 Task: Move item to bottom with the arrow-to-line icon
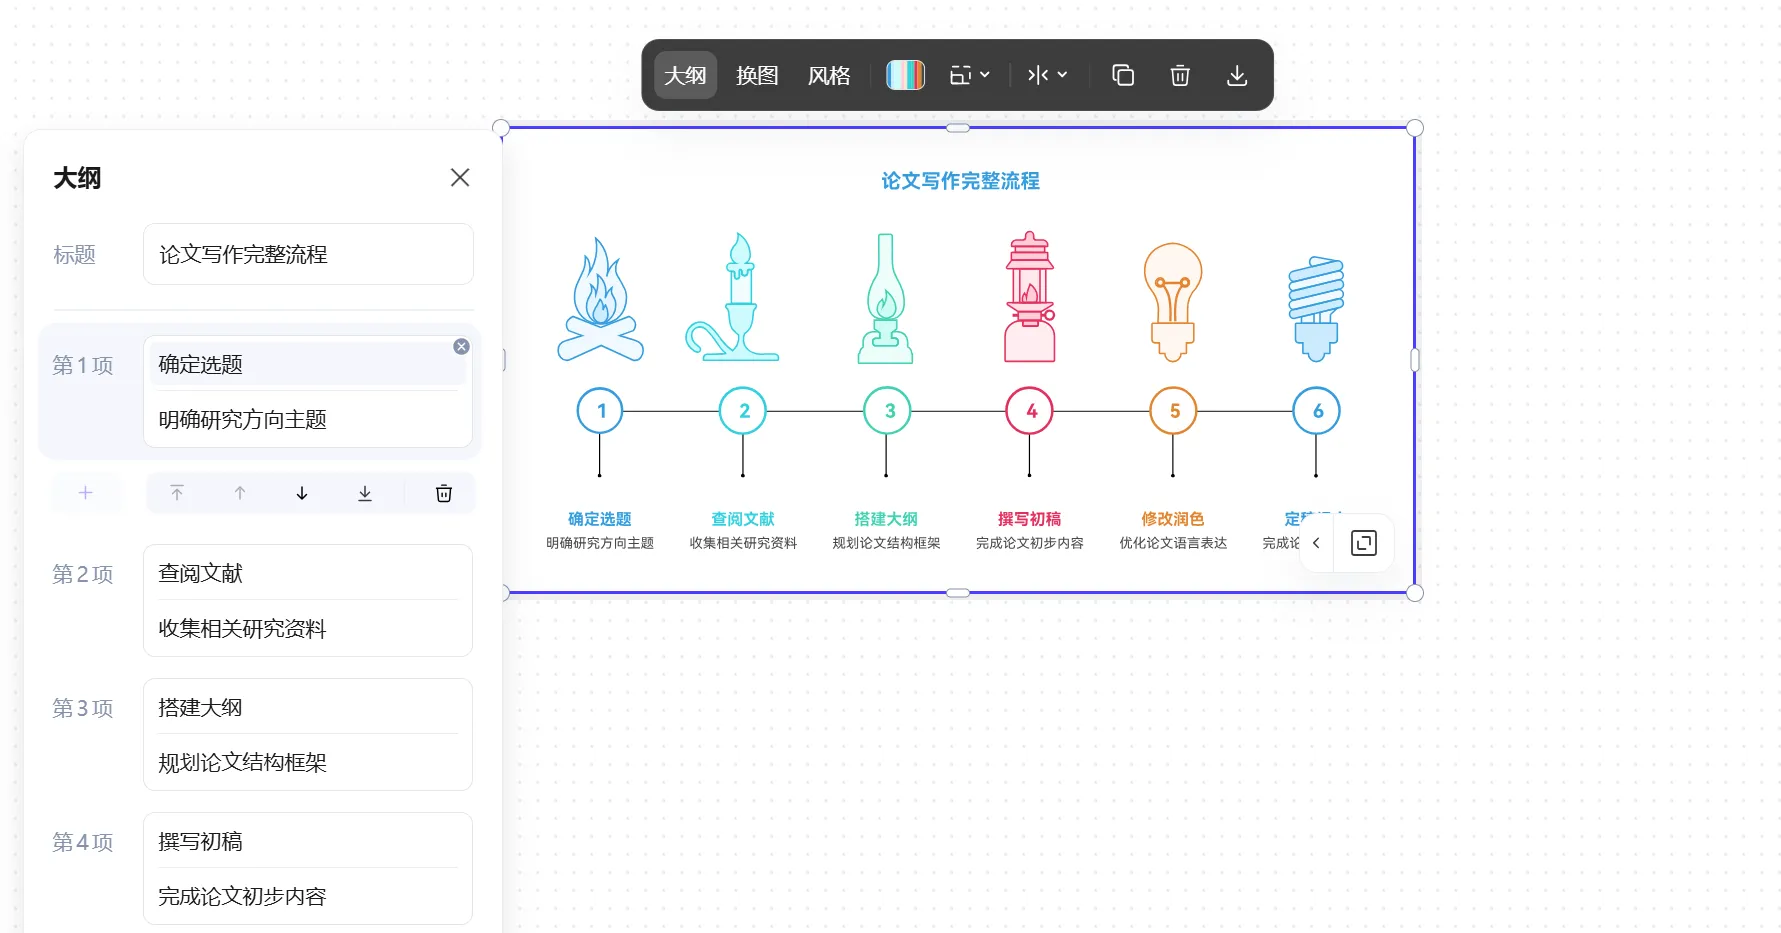coord(365,493)
